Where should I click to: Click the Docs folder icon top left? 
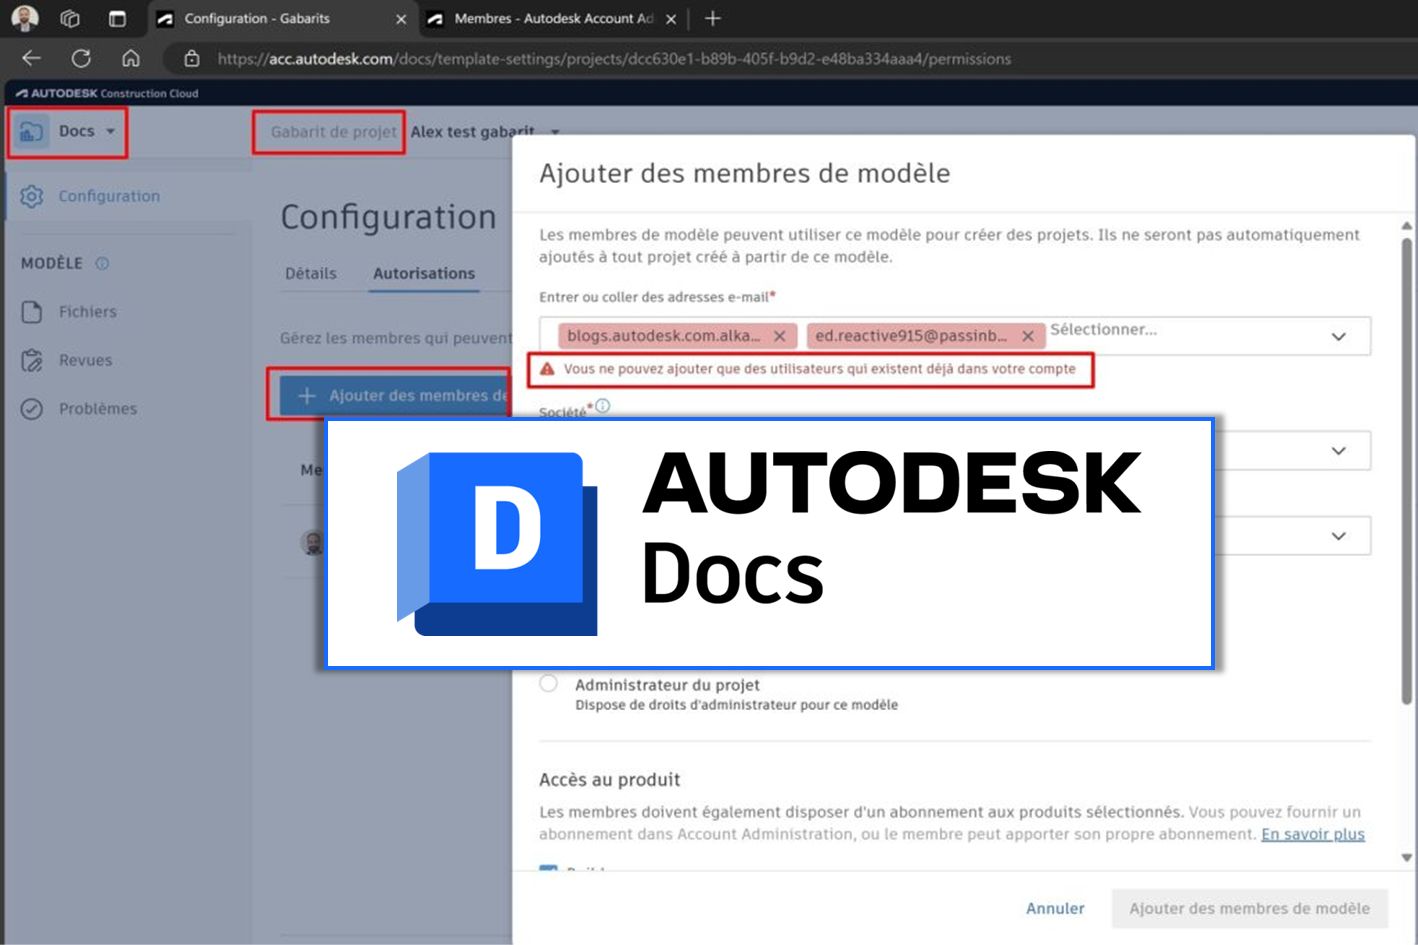point(33,130)
